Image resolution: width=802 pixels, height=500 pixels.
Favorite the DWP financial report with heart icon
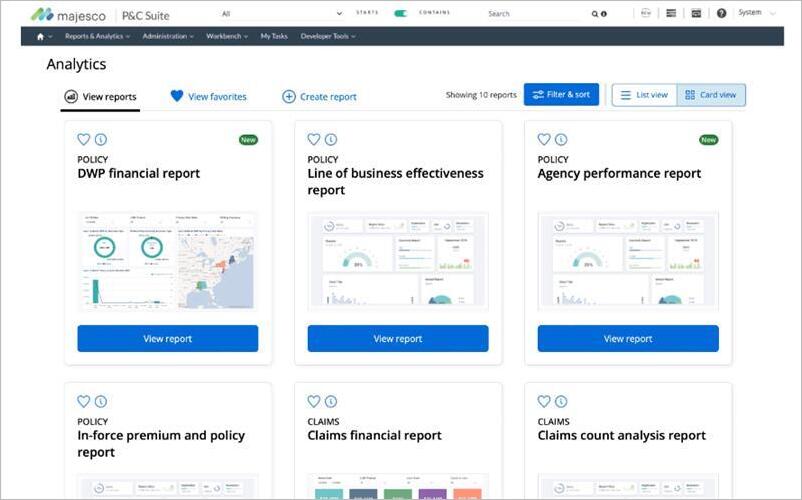tap(84, 140)
